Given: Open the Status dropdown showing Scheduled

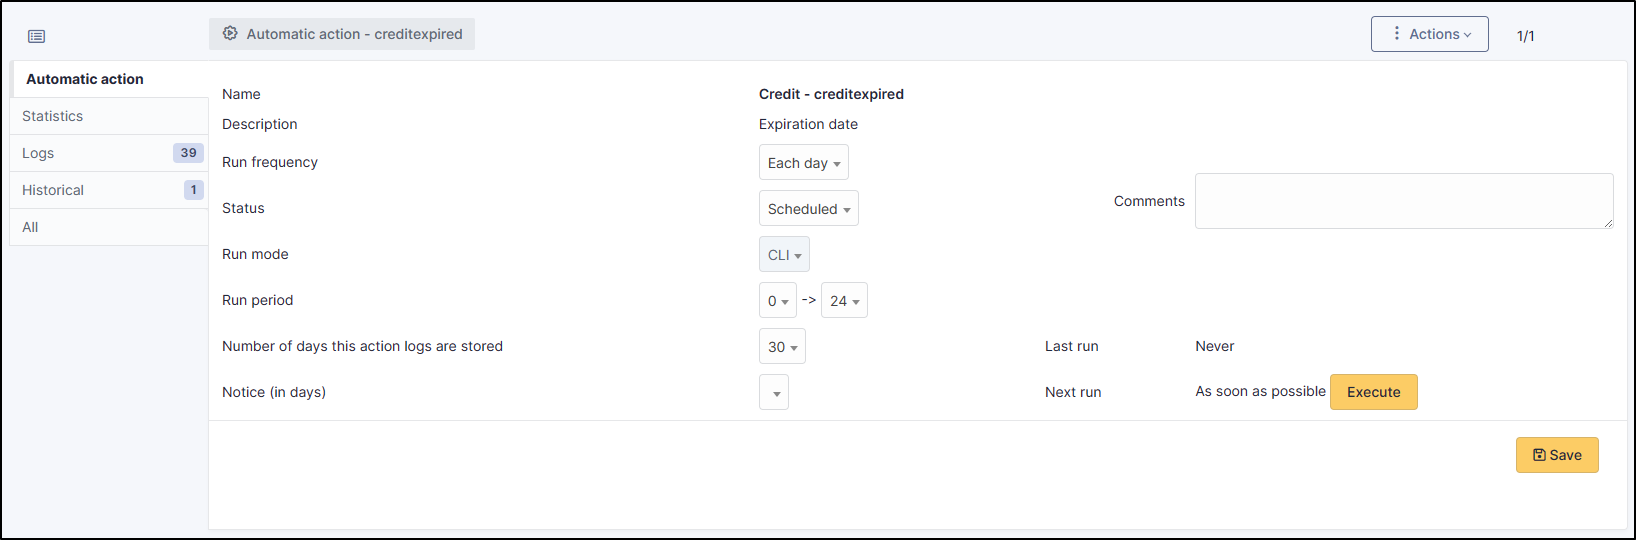Looking at the screenshot, I should click(808, 209).
